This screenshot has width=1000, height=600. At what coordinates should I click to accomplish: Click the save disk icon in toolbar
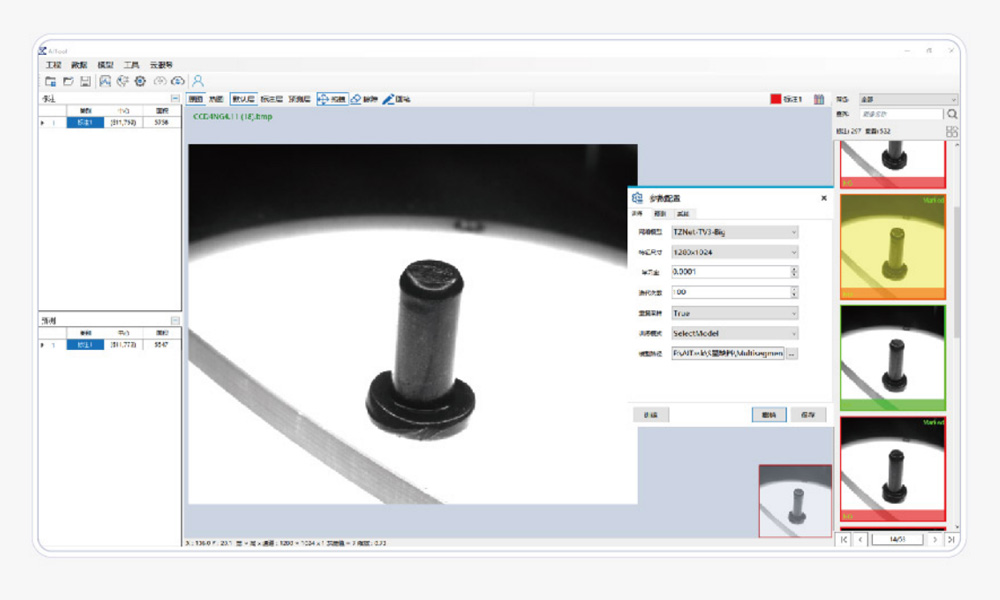(x=85, y=81)
